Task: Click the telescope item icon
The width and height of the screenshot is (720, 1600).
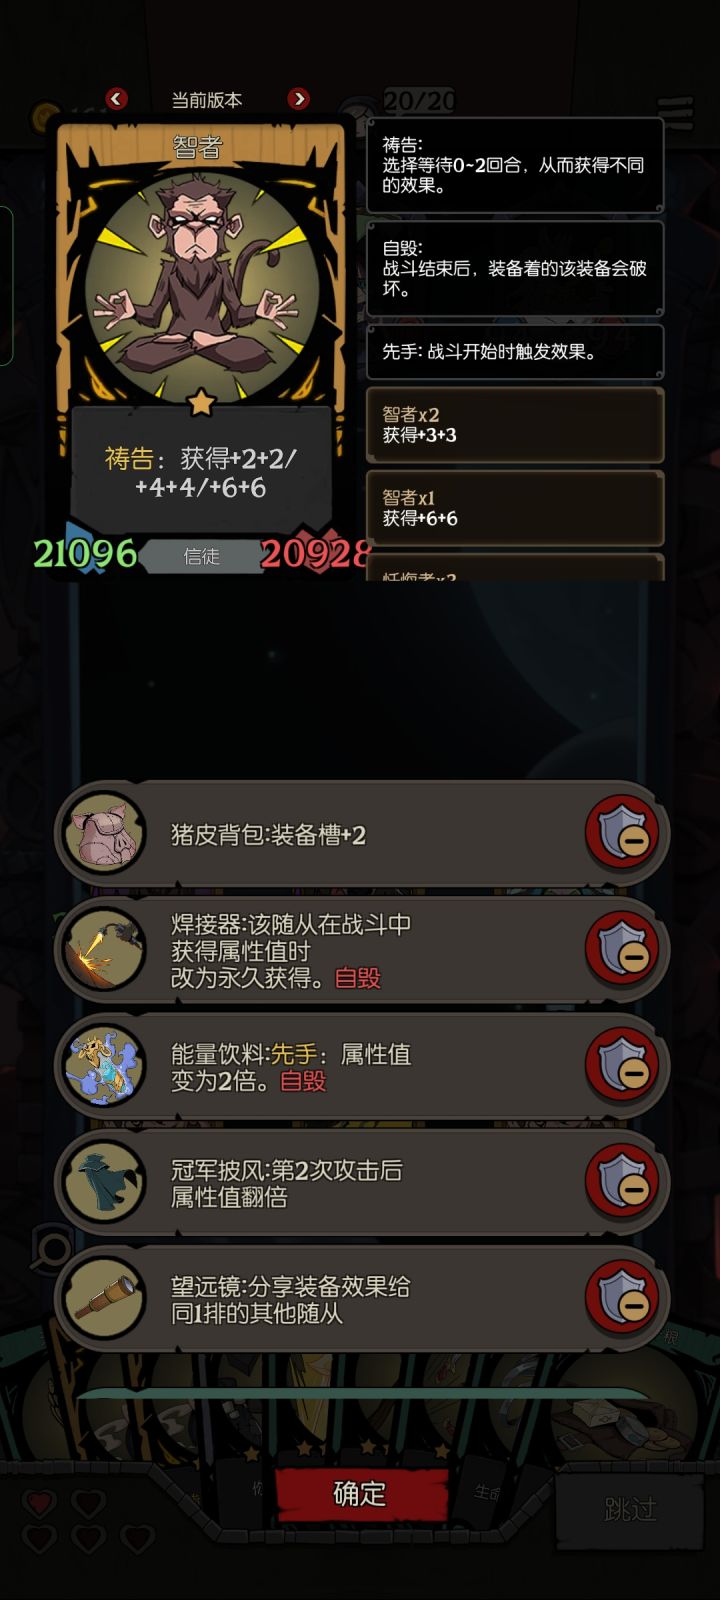Action: point(105,1298)
